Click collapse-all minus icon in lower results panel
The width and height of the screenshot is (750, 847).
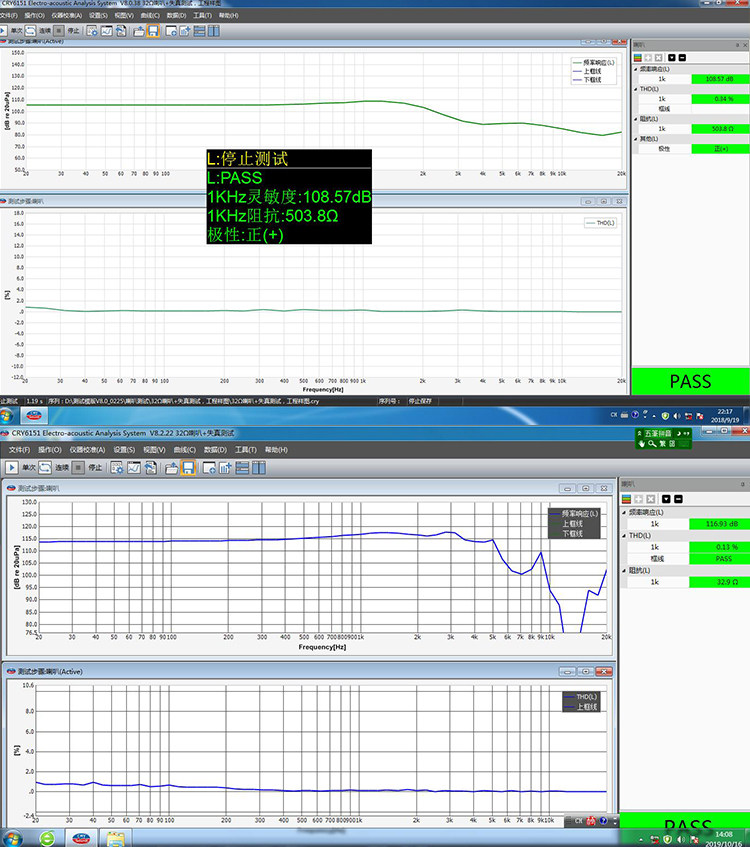pos(678,499)
